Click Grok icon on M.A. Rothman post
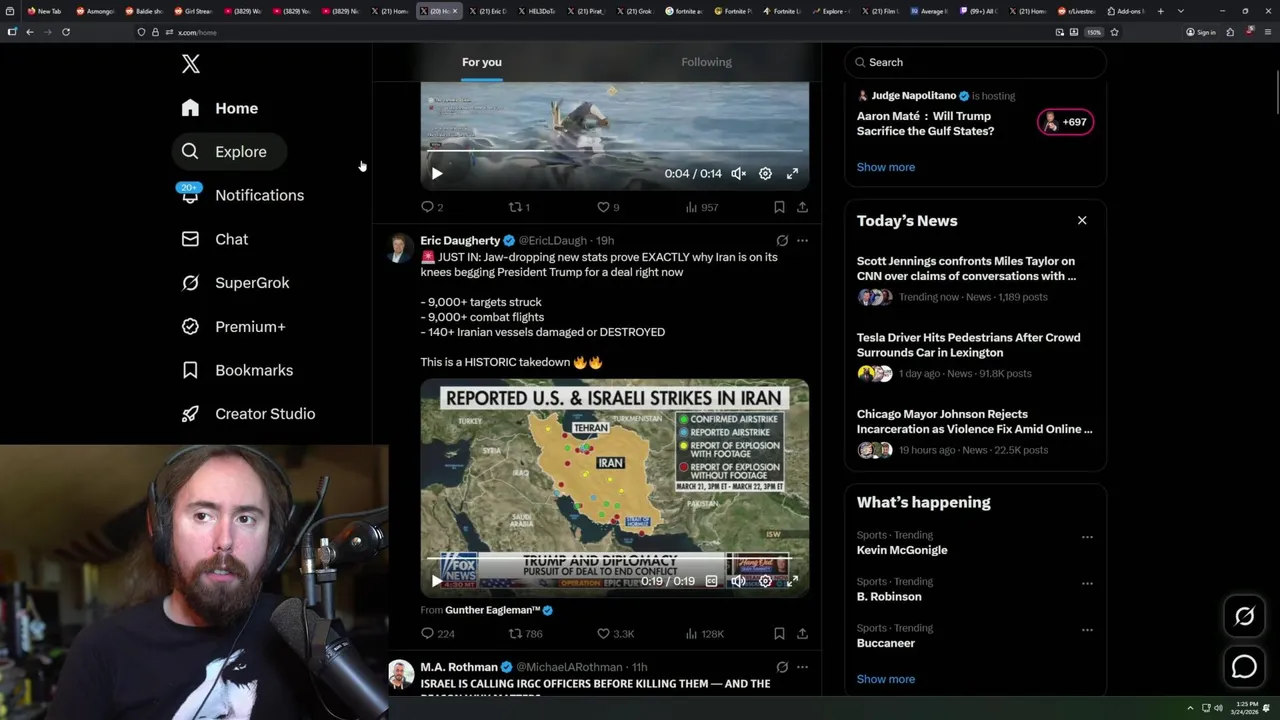 (x=782, y=667)
